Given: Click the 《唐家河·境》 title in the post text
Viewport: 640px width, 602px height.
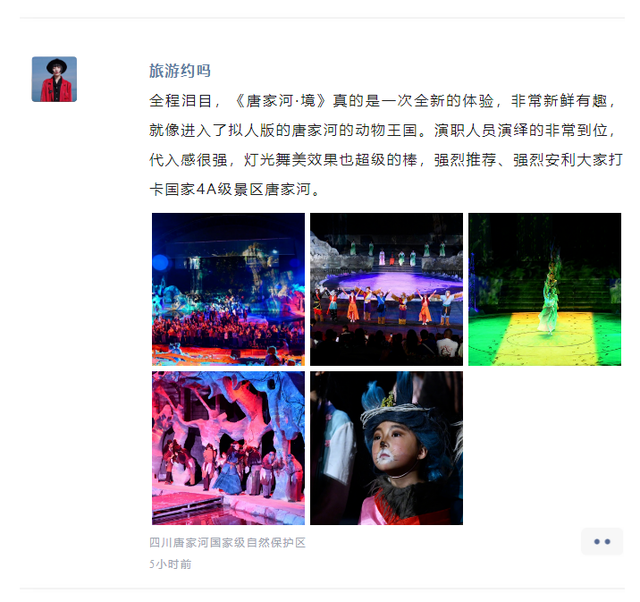Looking at the screenshot, I should point(282,100).
